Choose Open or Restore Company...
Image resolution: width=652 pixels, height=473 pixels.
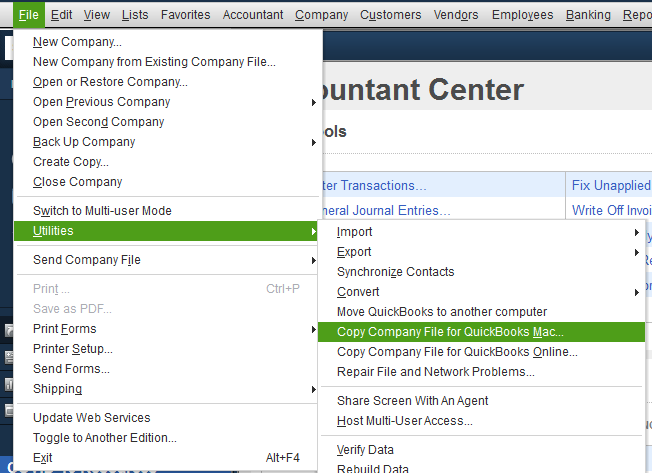pyautogui.click(x=166, y=81)
